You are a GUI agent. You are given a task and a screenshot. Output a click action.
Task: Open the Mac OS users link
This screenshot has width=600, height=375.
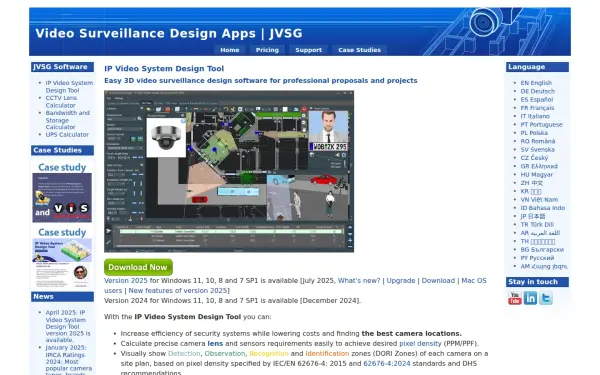[x=474, y=280]
